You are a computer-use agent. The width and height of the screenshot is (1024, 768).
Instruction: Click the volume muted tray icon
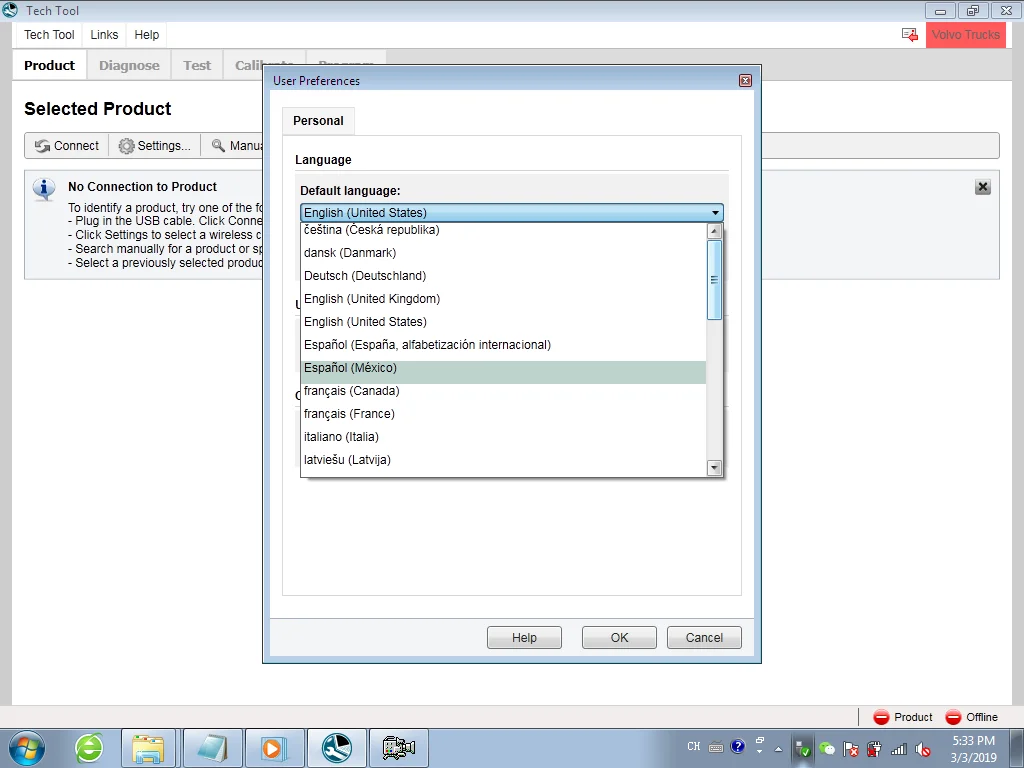tap(922, 748)
